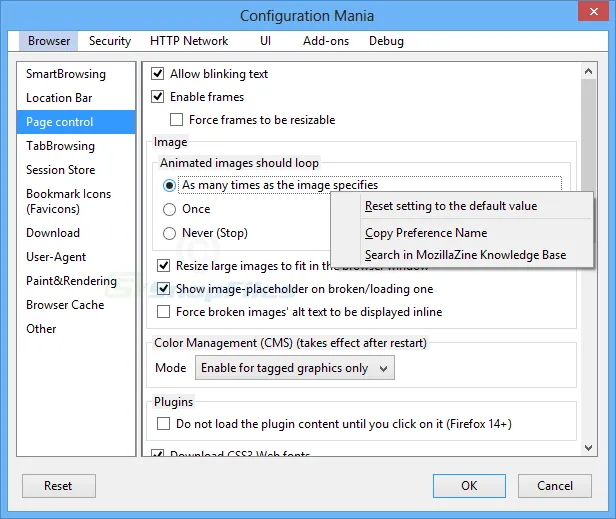Image resolution: width=616 pixels, height=519 pixels.
Task: Select User-Agent in the sidebar
Action: 56,257
